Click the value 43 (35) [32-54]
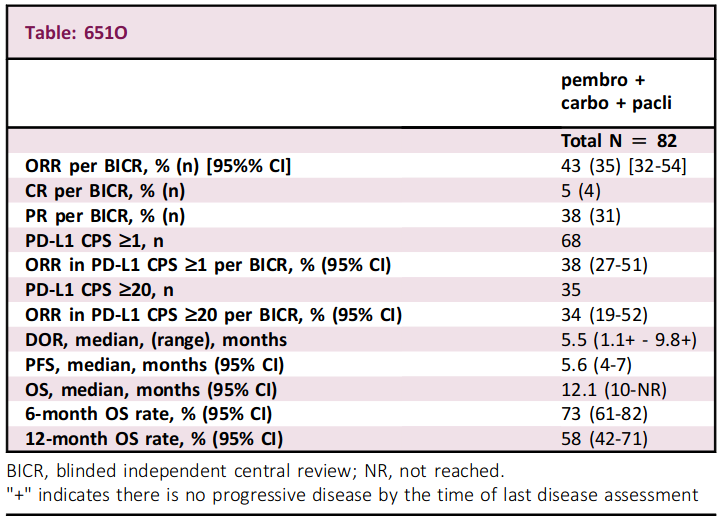The height and width of the screenshot is (523, 726). point(623,166)
